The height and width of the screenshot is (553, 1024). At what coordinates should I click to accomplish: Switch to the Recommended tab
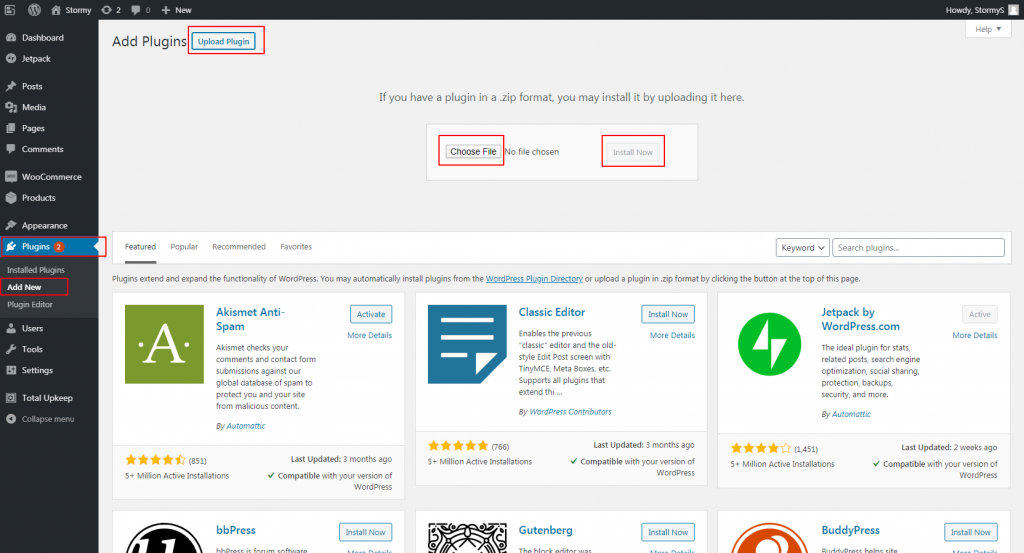click(x=239, y=247)
